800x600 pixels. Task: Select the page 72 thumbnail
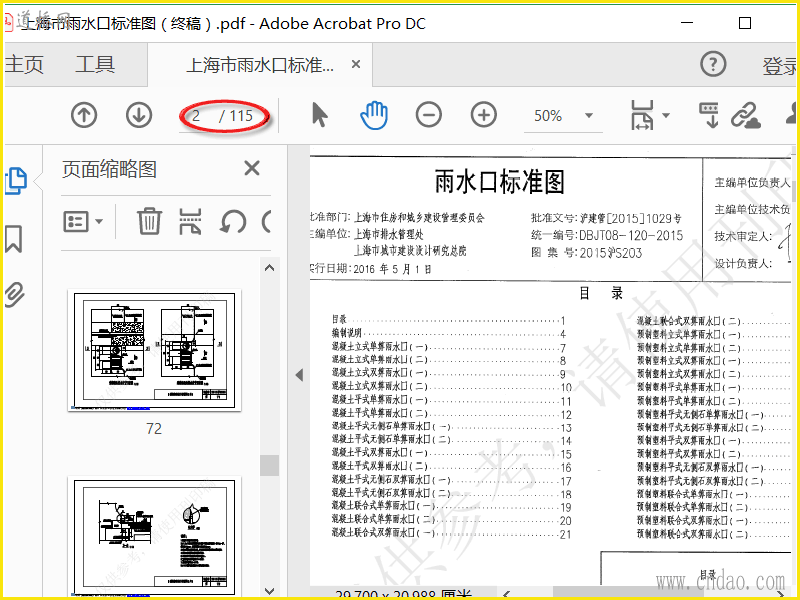155,351
